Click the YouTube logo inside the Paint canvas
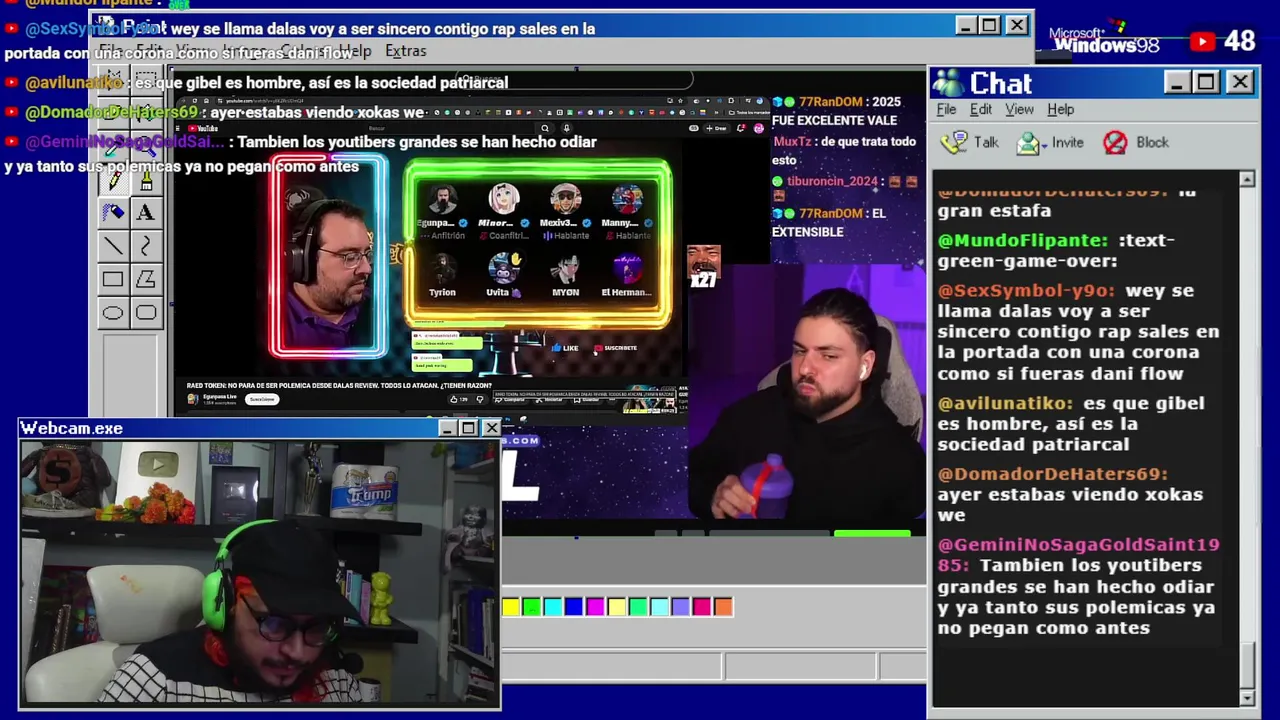This screenshot has width=1280, height=720. click(x=203, y=128)
